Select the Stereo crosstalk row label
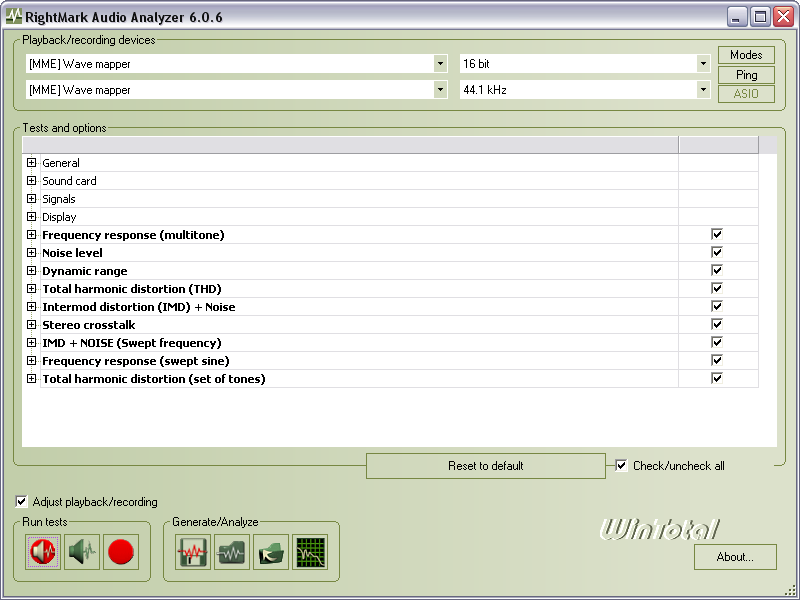 (x=89, y=324)
